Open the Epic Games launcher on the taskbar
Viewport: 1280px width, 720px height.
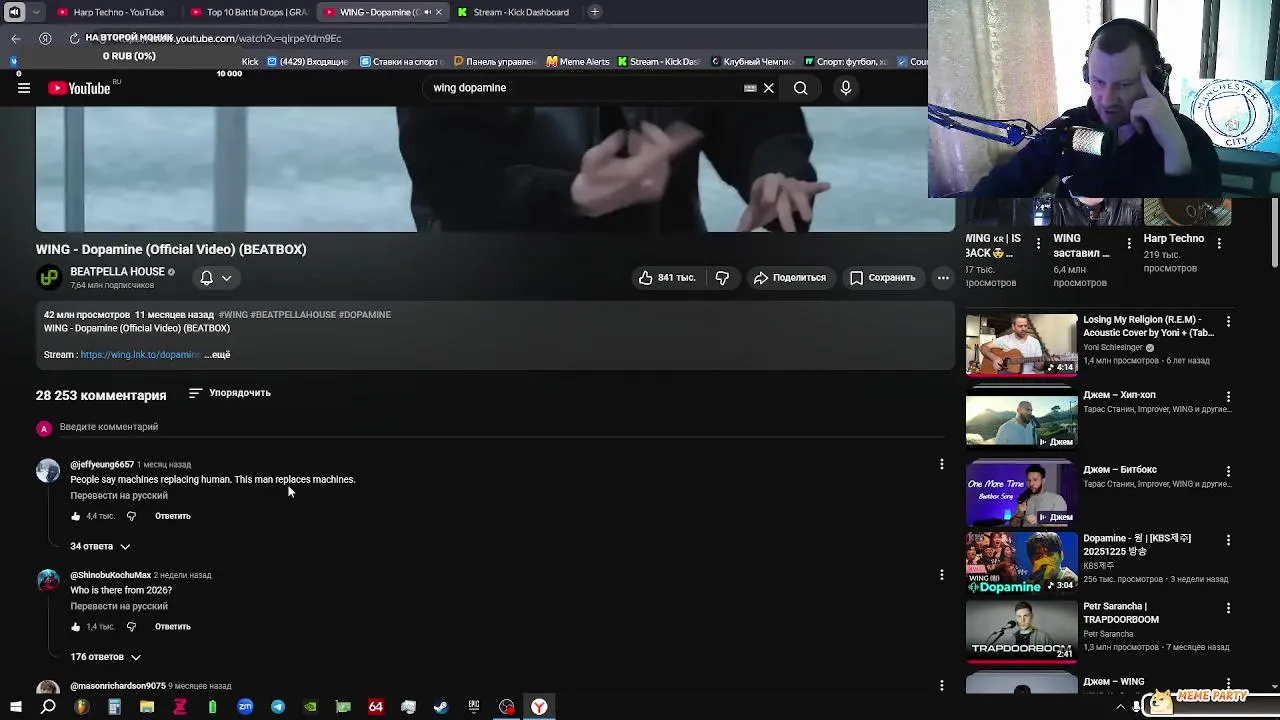(x=473, y=707)
